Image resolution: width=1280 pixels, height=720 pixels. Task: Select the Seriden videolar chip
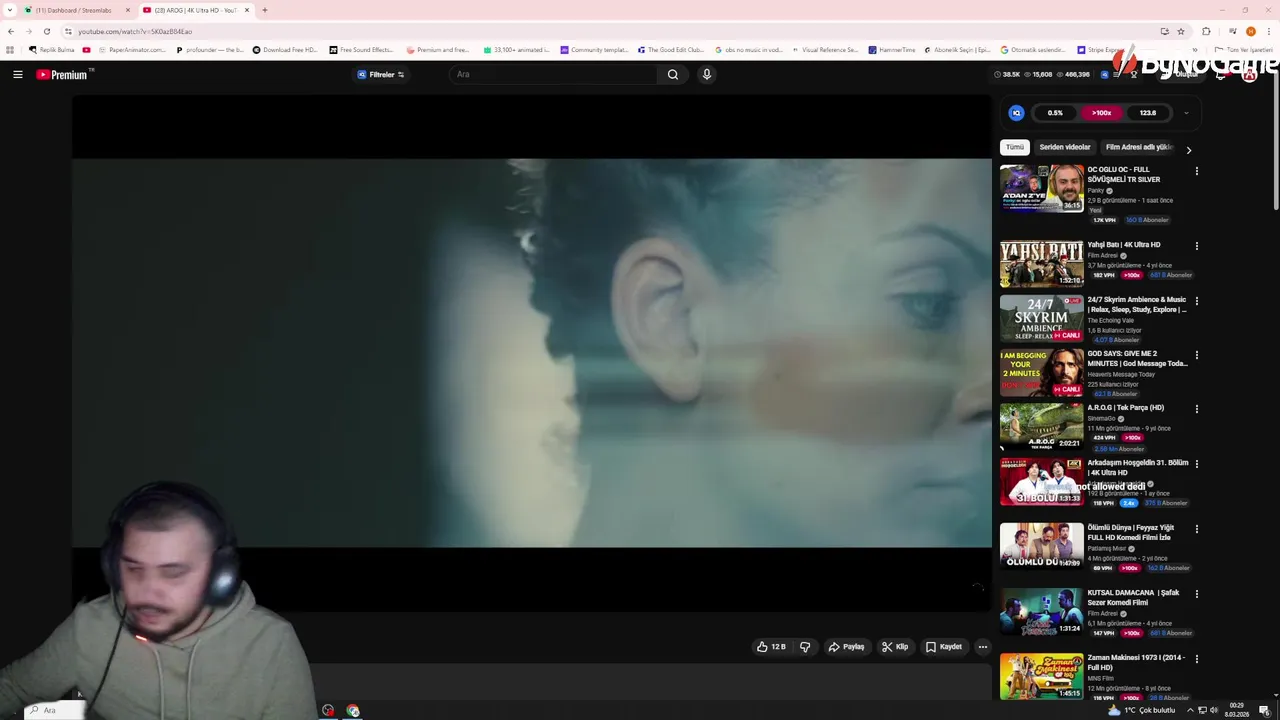point(1065,147)
